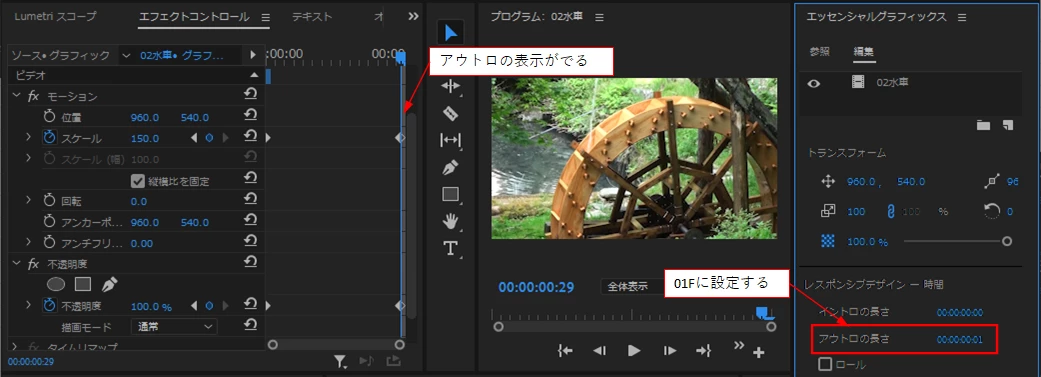Reset the 描画モード parameter
Viewport: 1041px width, 377px height.
(250, 325)
